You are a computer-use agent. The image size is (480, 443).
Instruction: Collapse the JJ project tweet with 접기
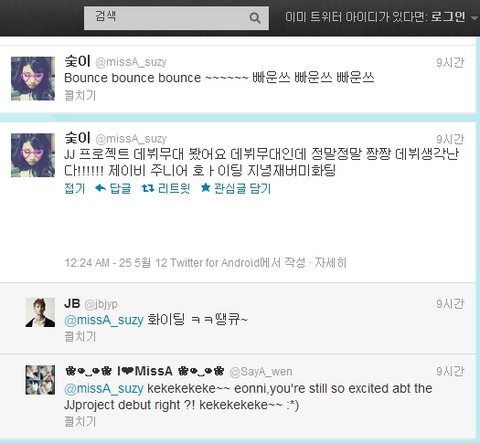point(75,189)
